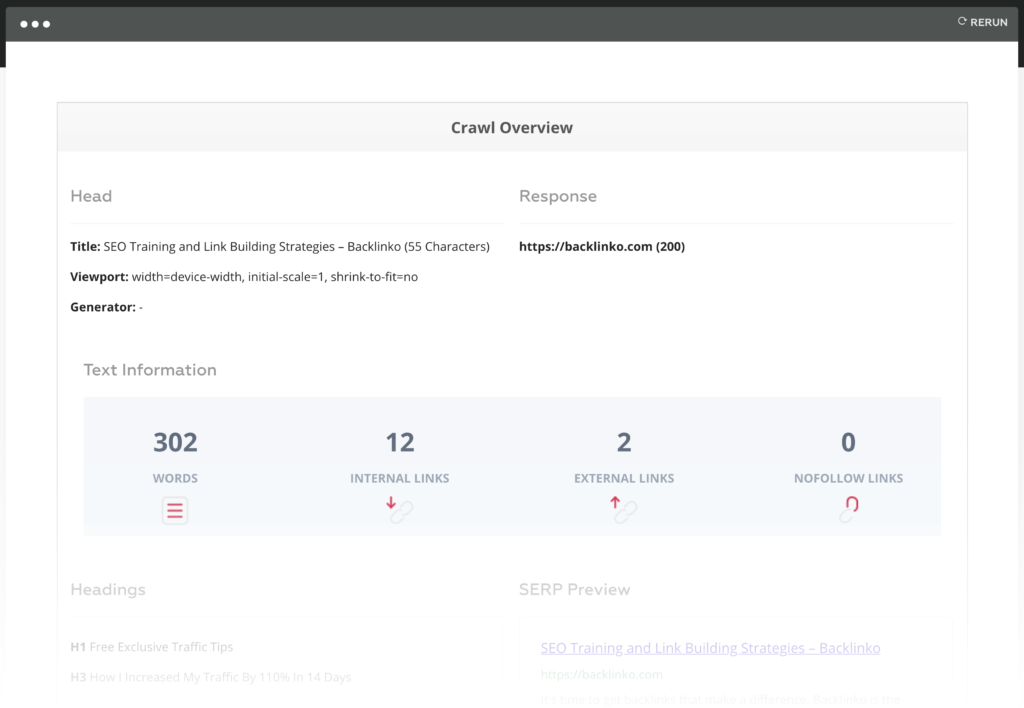1024x708 pixels.
Task: Click the 12 internal links count
Action: (400, 442)
